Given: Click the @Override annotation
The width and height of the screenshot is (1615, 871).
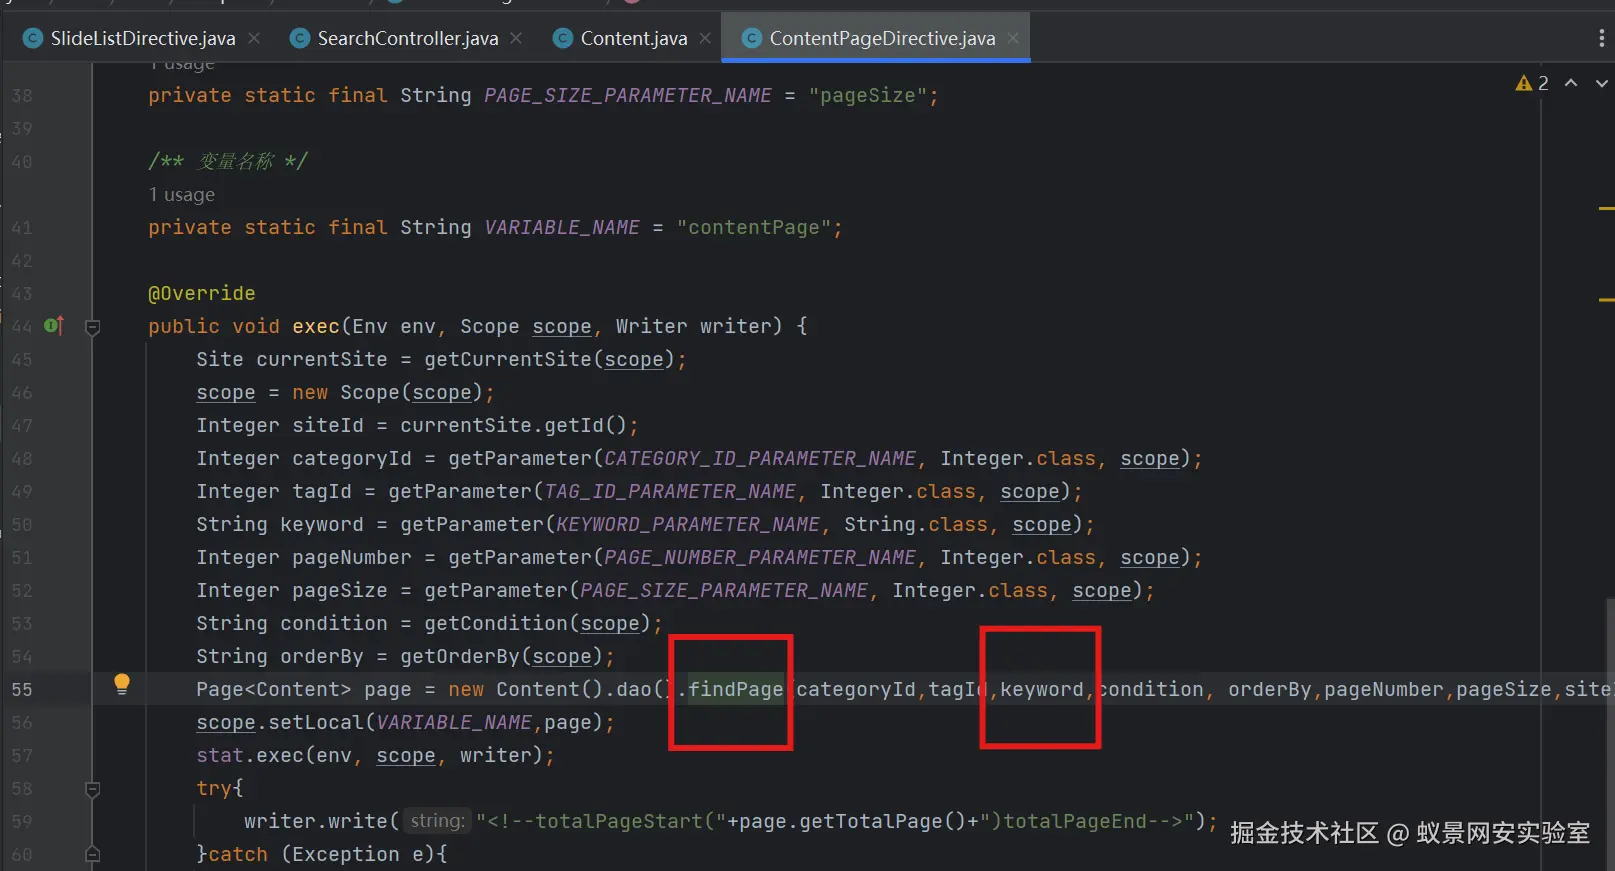Looking at the screenshot, I should (202, 293).
